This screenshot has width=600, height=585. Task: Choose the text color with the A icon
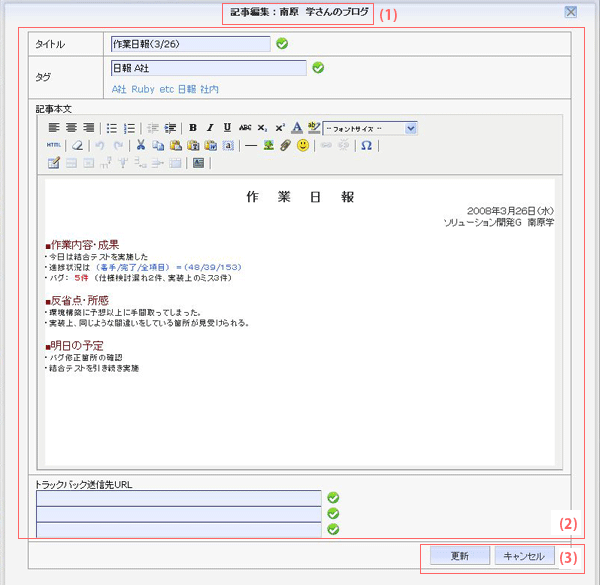pyautogui.click(x=297, y=128)
